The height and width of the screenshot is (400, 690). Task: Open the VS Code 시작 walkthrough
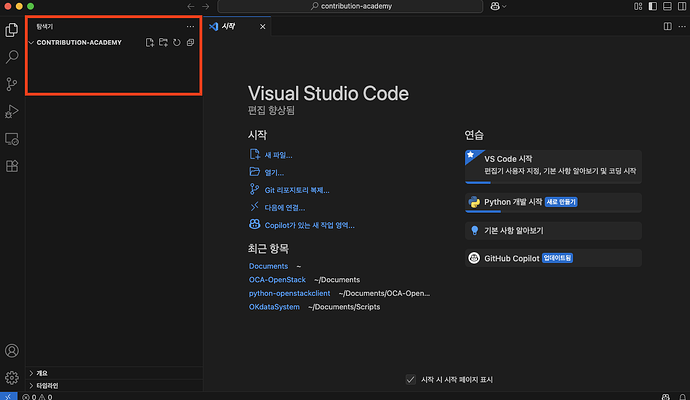tap(553, 166)
